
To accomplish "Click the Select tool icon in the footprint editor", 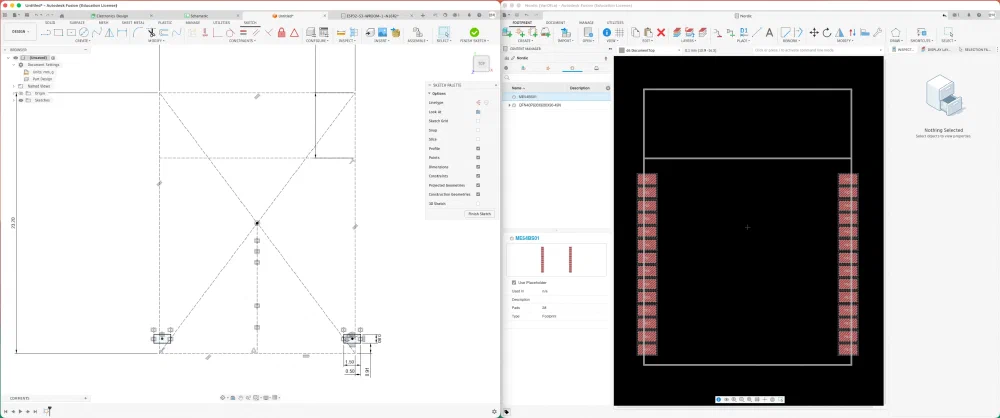I will pos(948,32).
